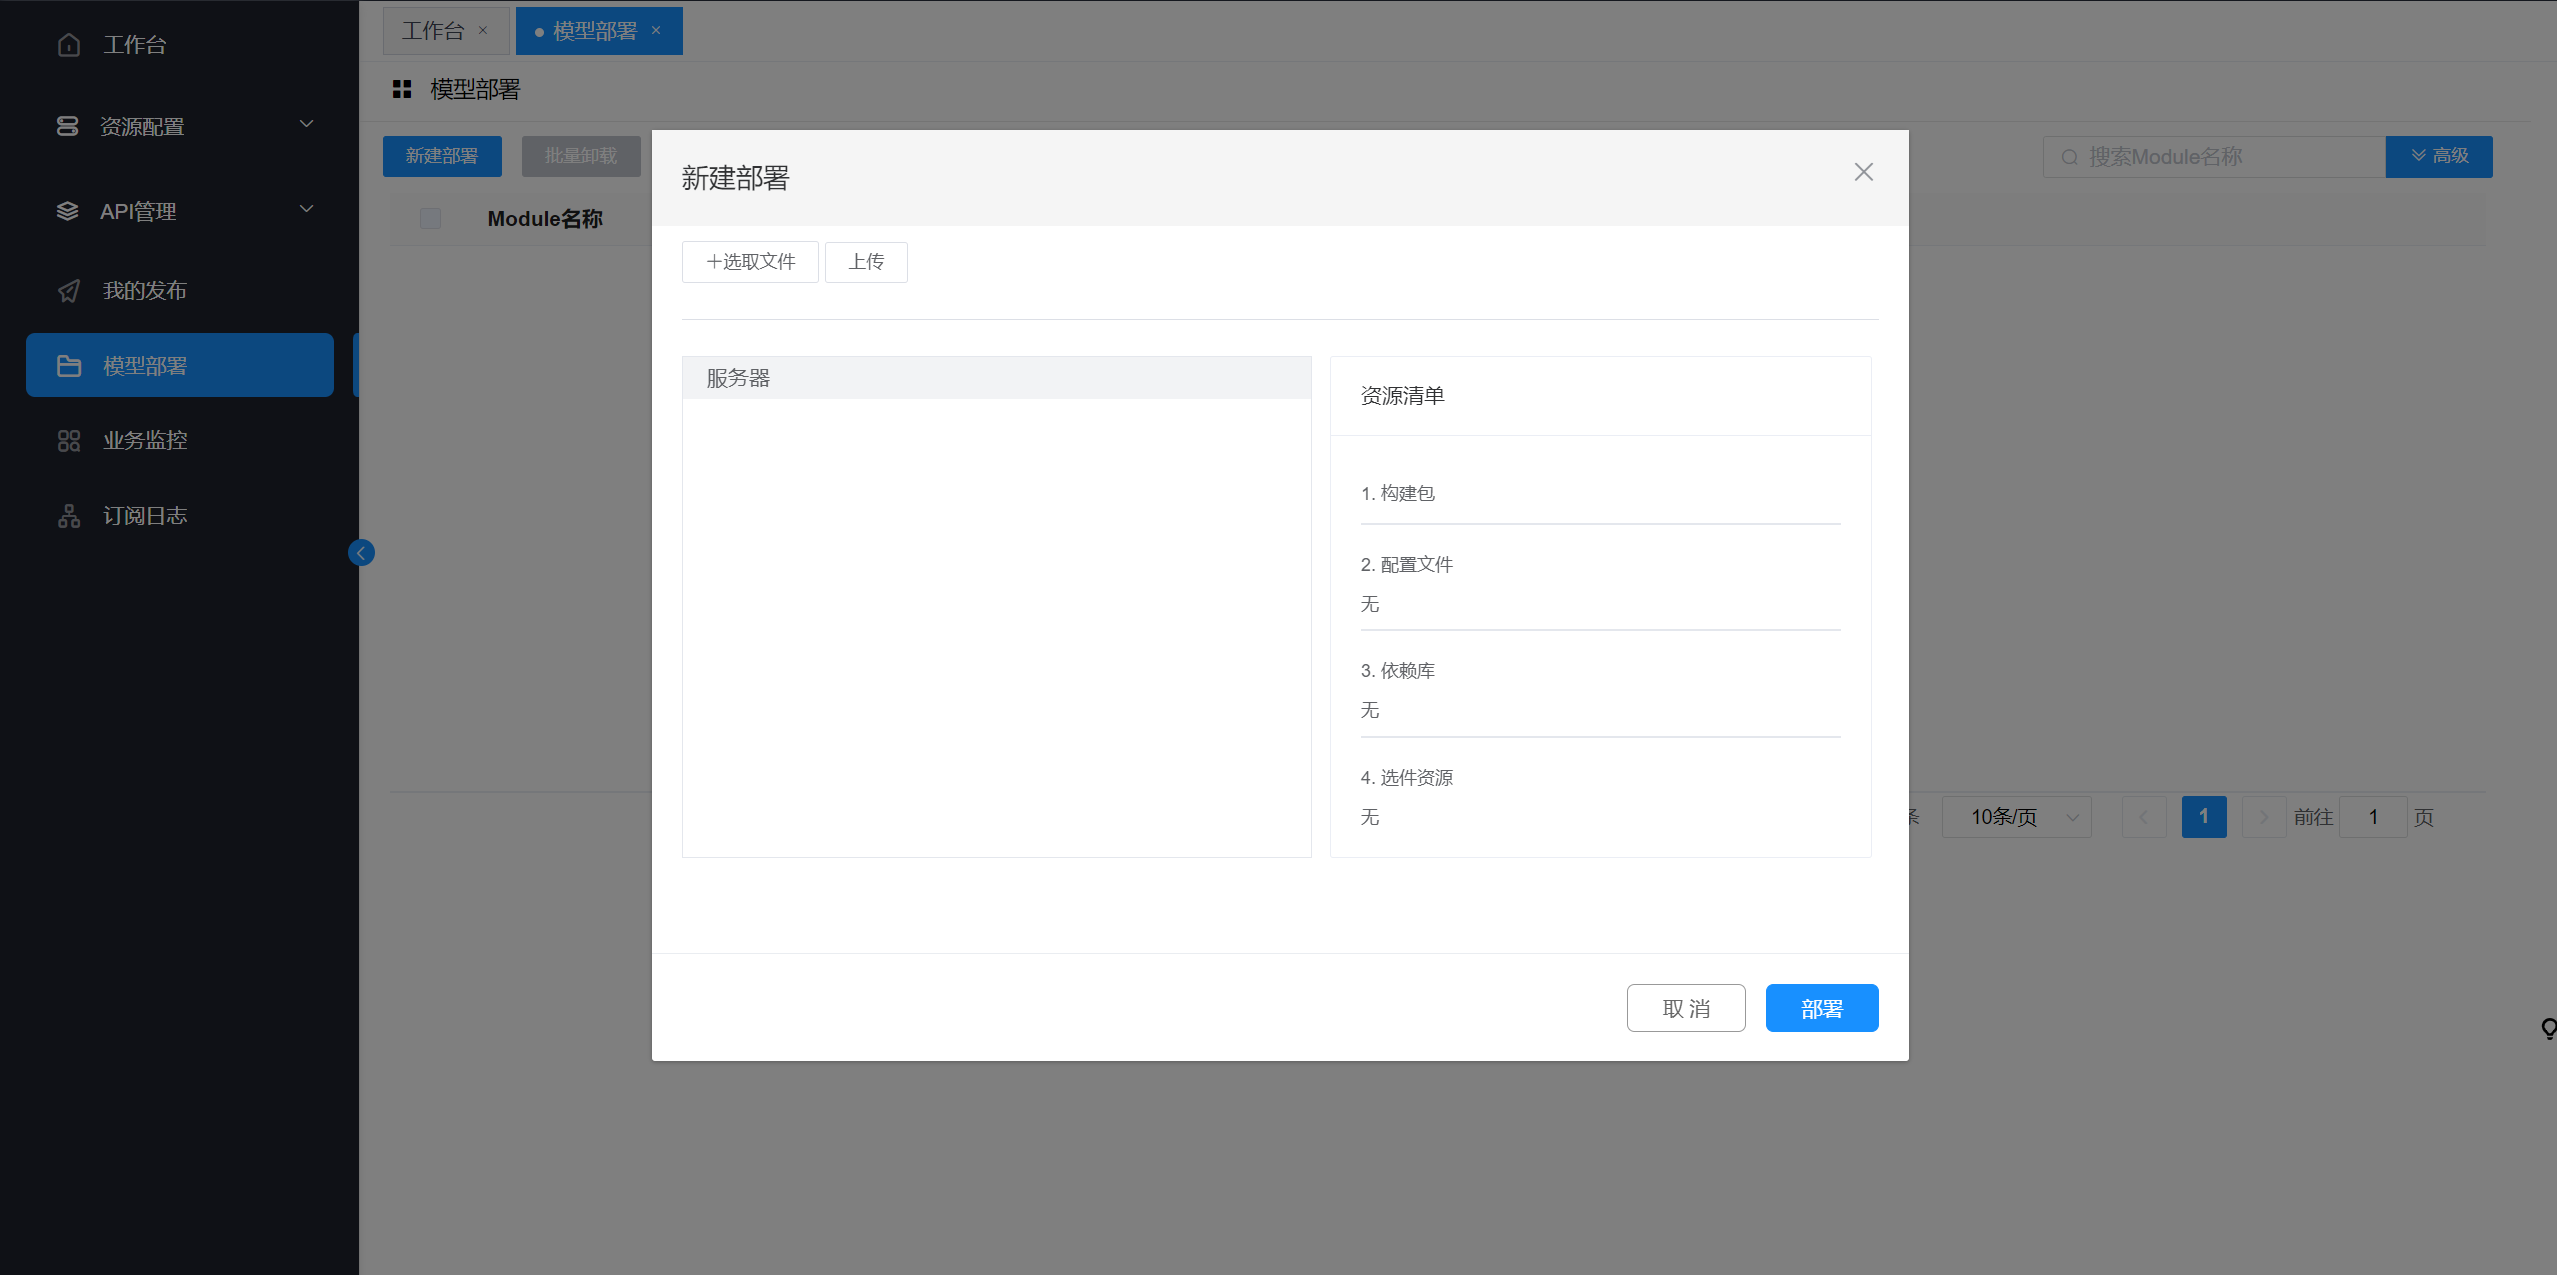Open the 10条/页 page size dropdown

[x=2016, y=817]
